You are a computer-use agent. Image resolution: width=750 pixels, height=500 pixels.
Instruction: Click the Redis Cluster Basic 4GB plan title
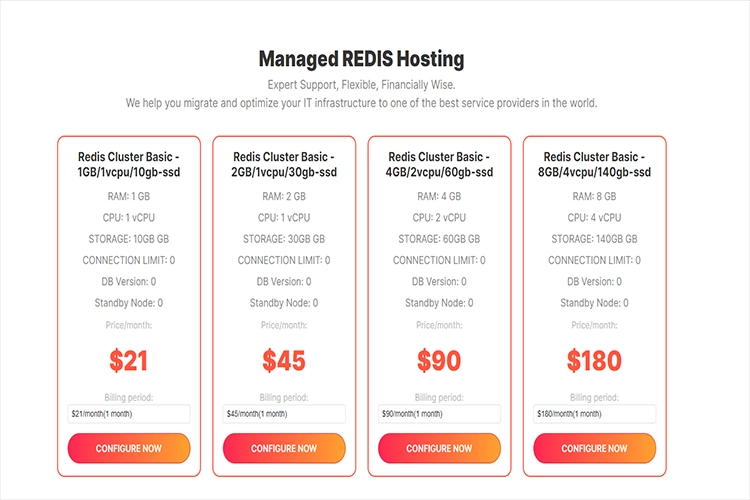pyautogui.click(x=439, y=165)
